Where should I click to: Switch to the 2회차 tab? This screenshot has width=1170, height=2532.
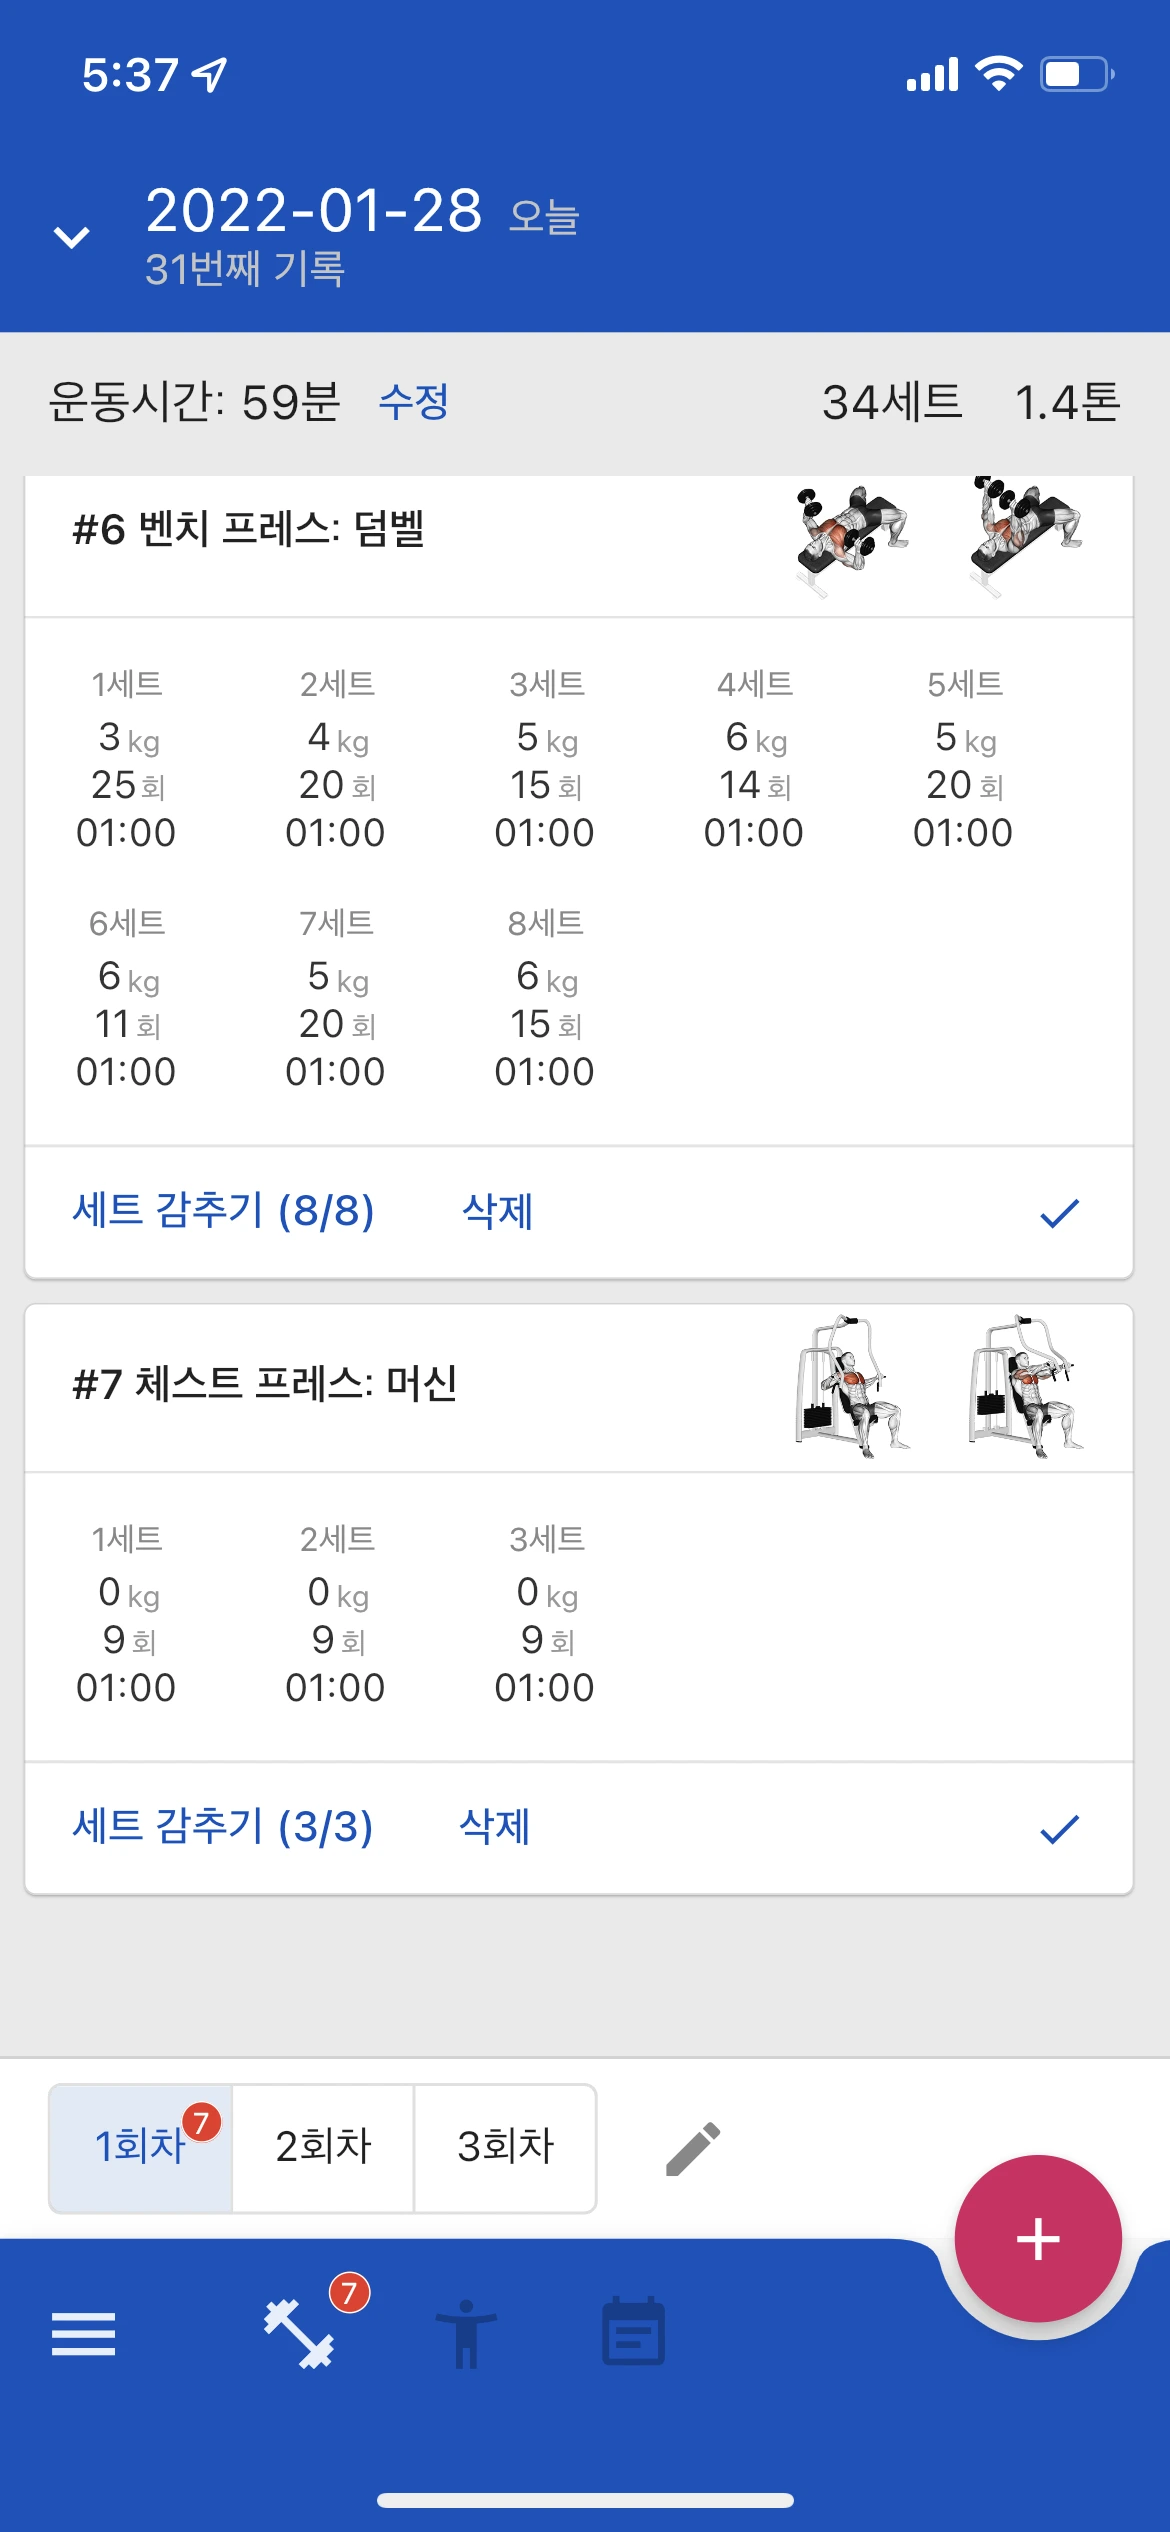(323, 2147)
